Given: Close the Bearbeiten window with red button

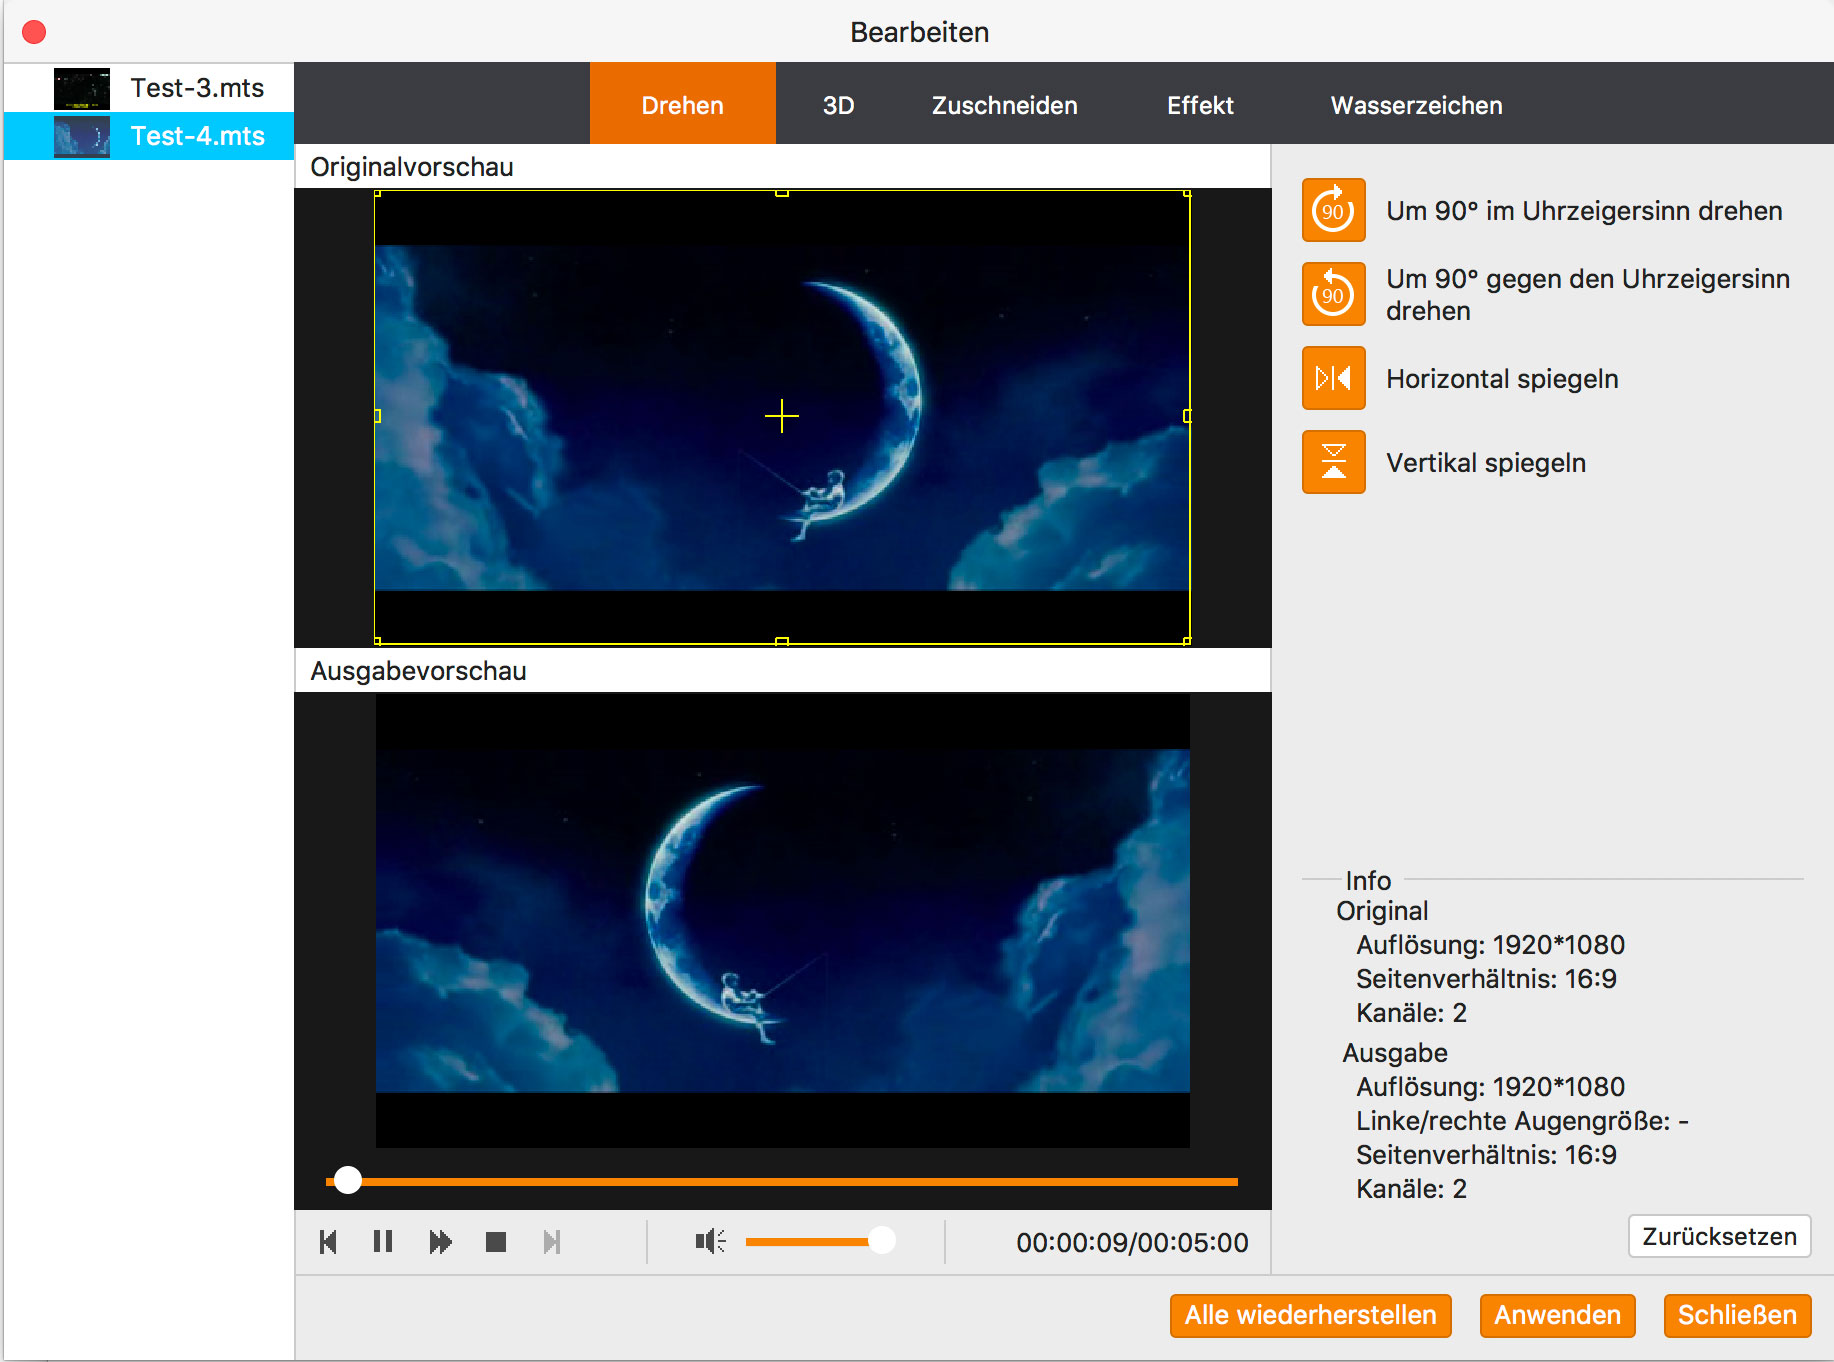Looking at the screenshot, I should 34,32.
